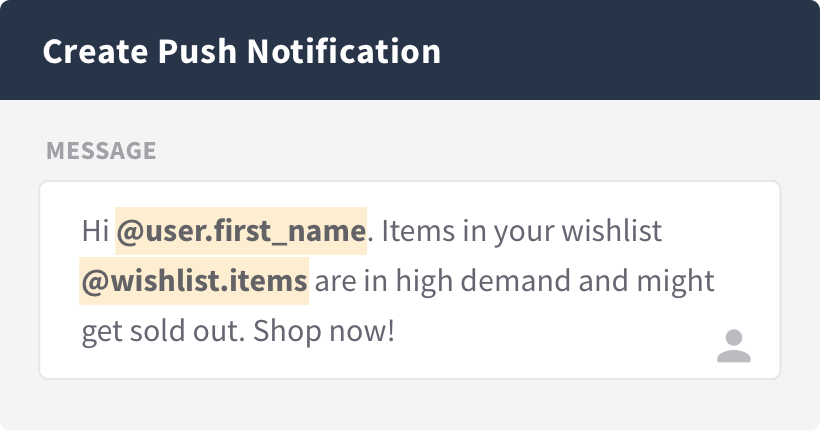This screenshot has width=820, height=432.
Task: Focus the message text input box
Action: point(410,280)
